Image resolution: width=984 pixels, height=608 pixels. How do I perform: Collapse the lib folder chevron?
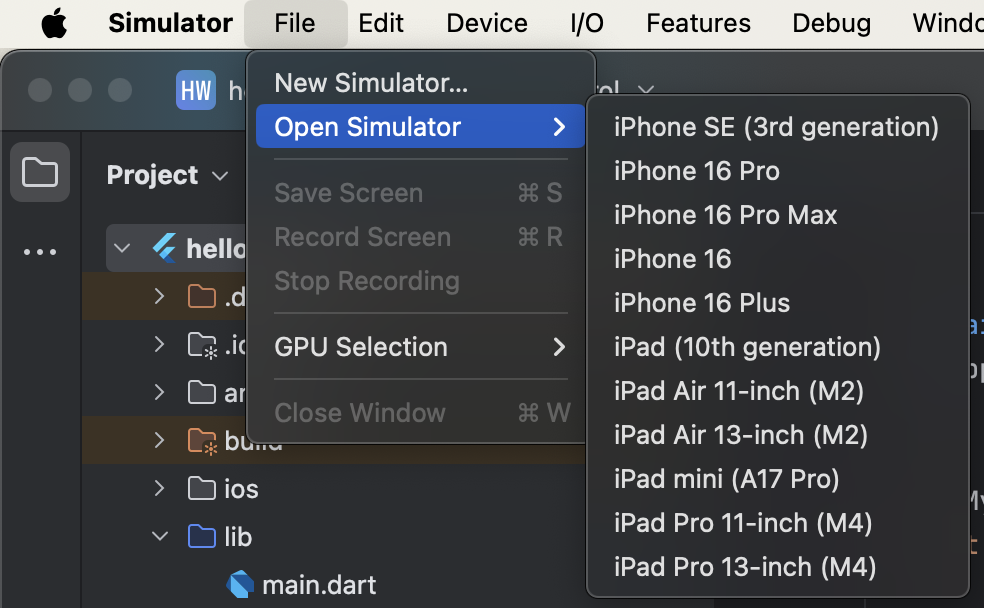tap(160, 536)
